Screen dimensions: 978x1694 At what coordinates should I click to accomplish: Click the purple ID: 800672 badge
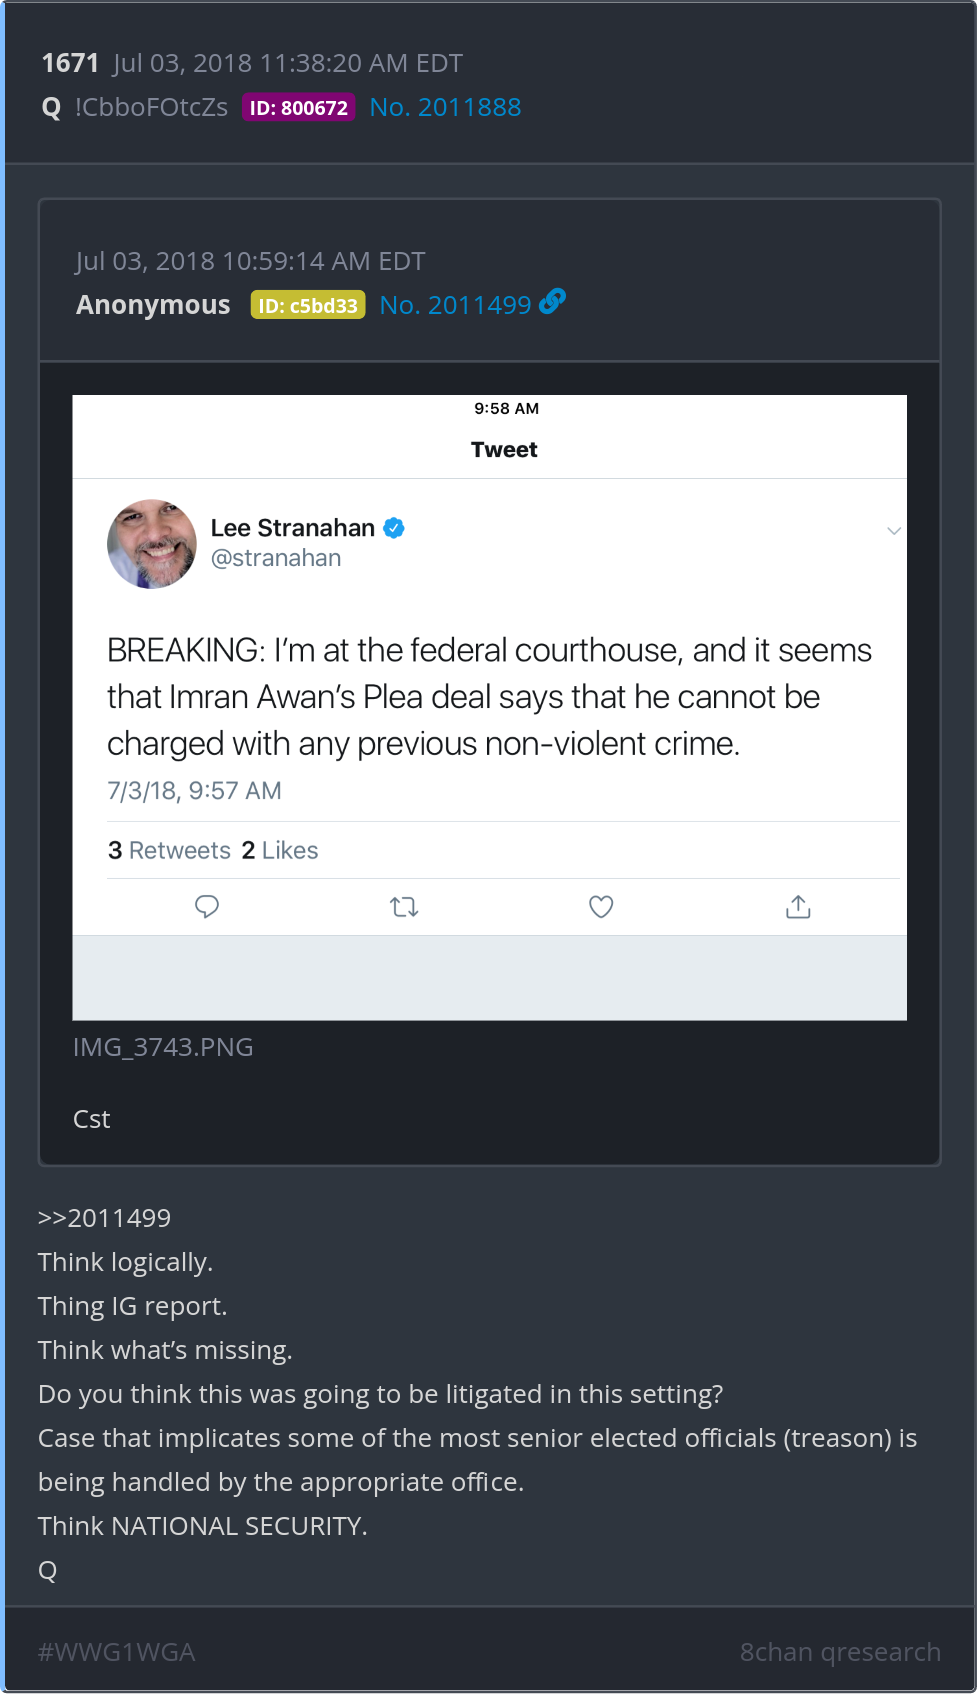[298, 108]
